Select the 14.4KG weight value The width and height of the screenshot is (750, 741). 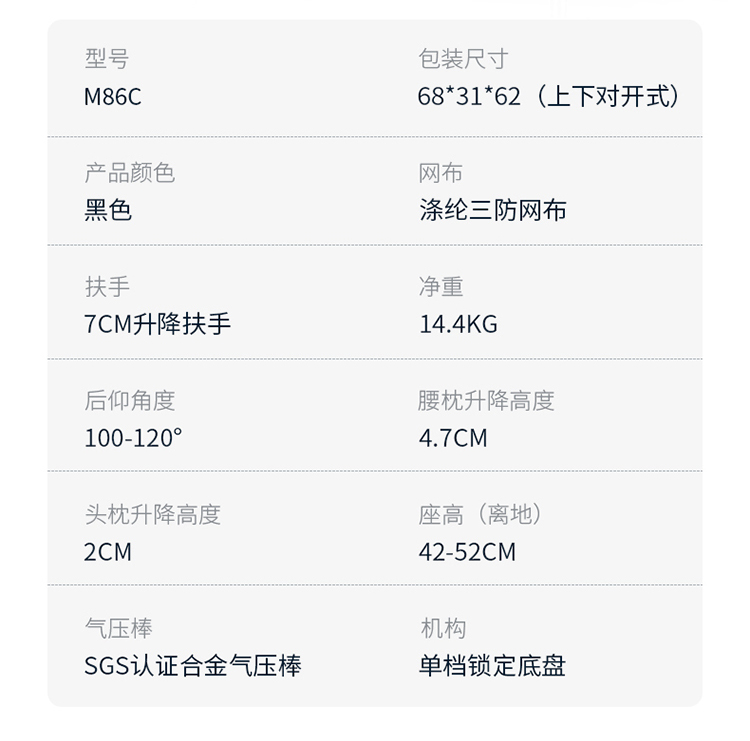click(x=458, y=325)
